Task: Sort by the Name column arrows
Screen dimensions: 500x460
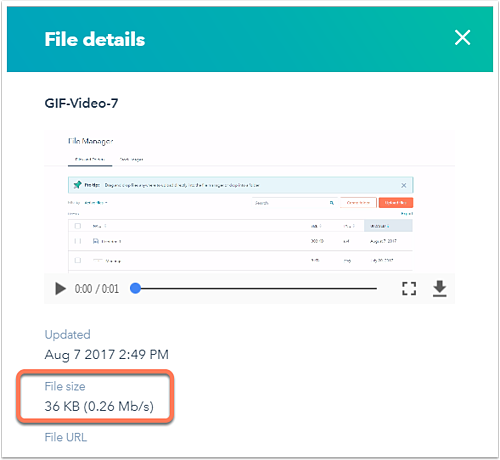Action: click(105, 226)
